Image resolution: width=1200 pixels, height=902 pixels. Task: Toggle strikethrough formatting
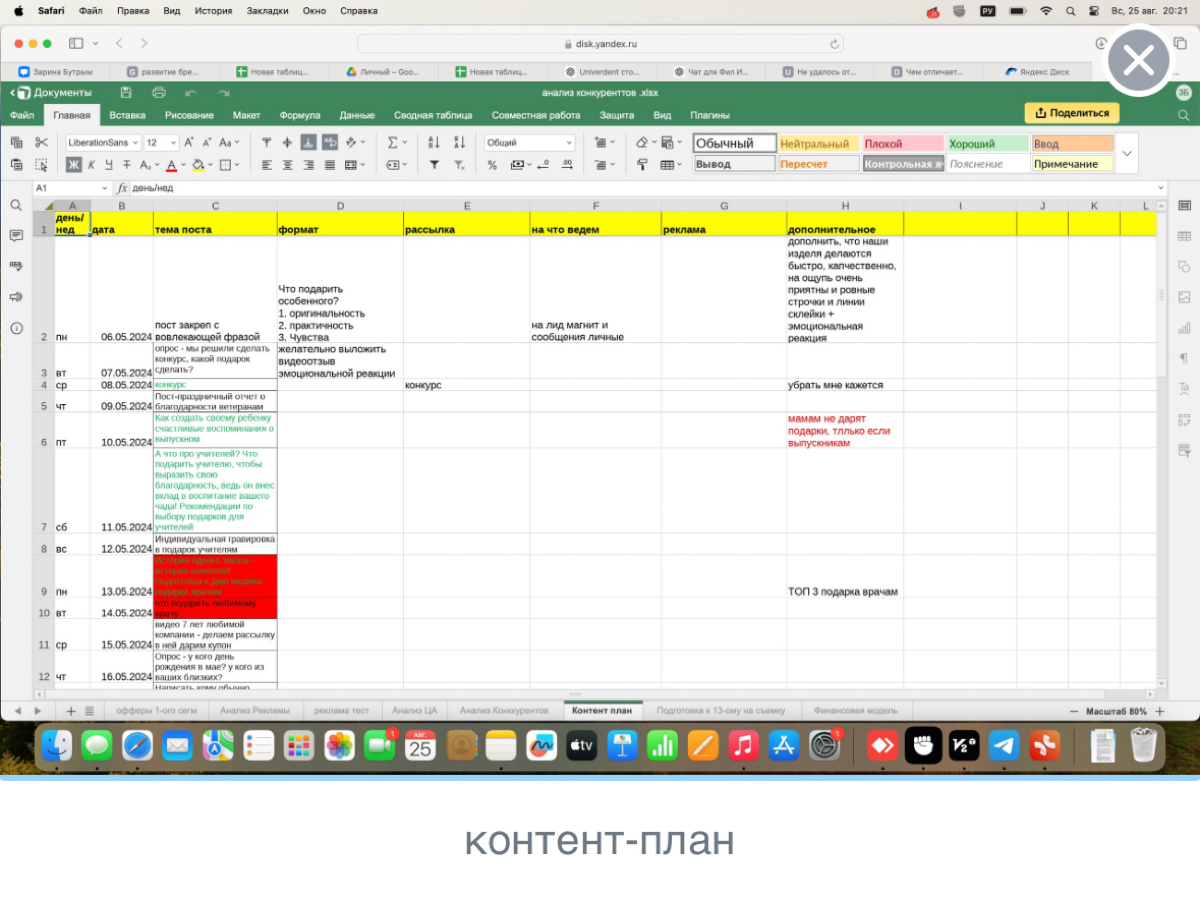click(127, 164)
